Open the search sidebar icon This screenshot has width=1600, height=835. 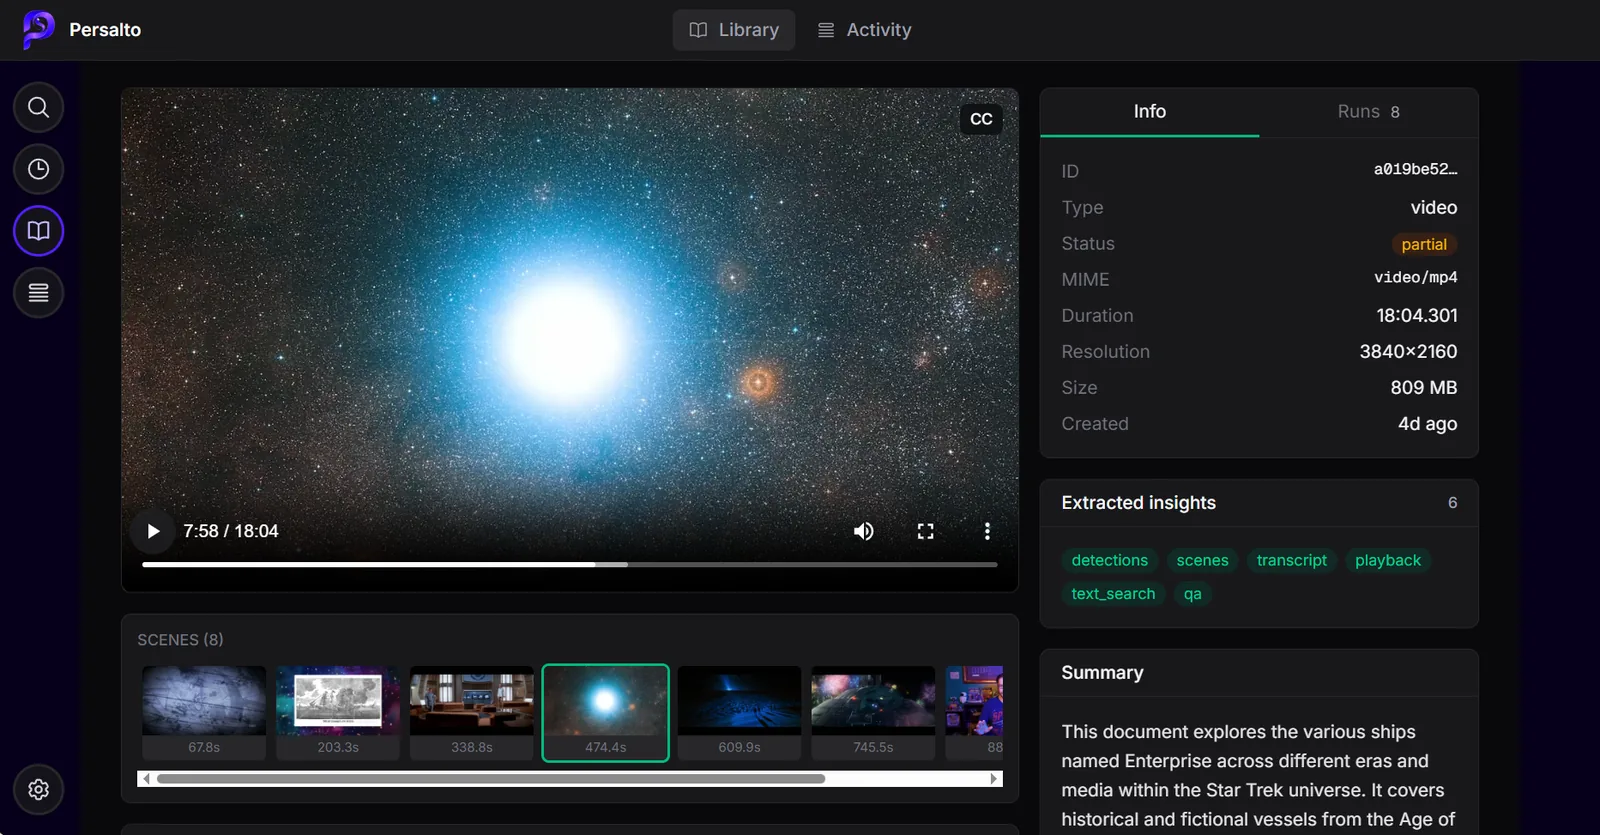[x=38, y=107]
